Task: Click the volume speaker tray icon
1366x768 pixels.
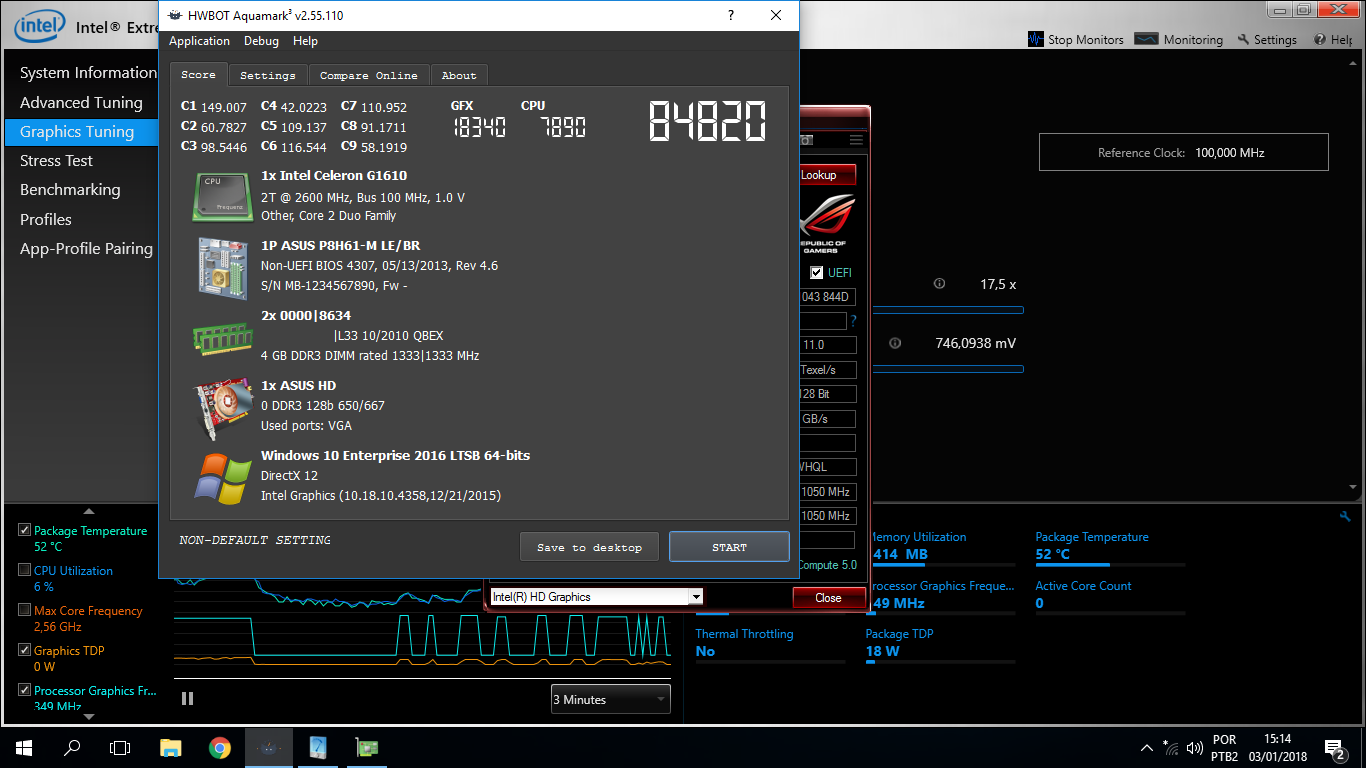Action: (x=1194, y=747)
